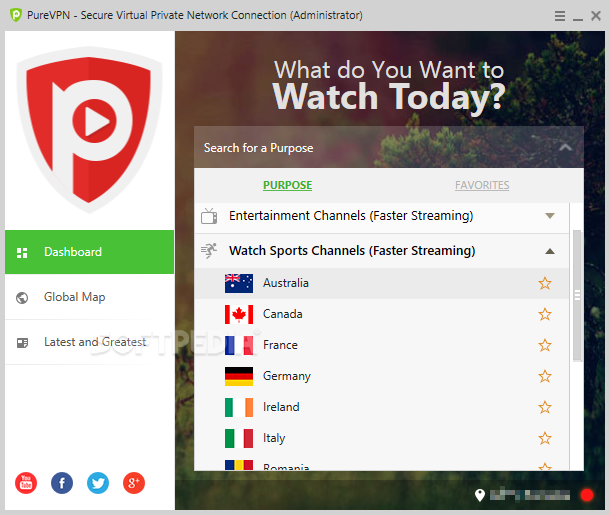Click Watch Sports Channels (Faster Streaming) label
Viewport: 610px width, 515px height.
tap(352, 251)
